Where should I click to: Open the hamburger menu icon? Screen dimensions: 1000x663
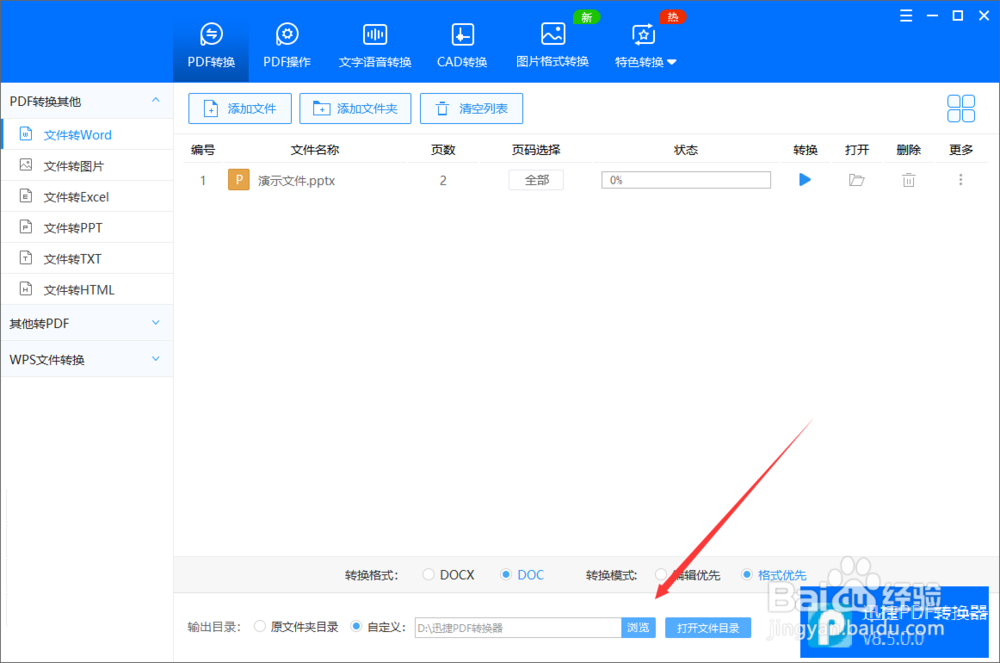click(x=906, y=16)
